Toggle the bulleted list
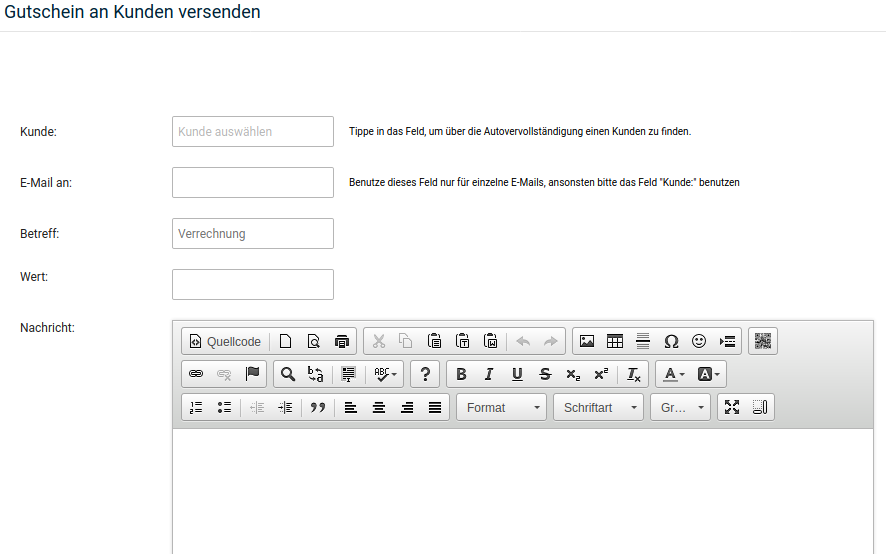886x554 pixels. [x=224, y=407]
